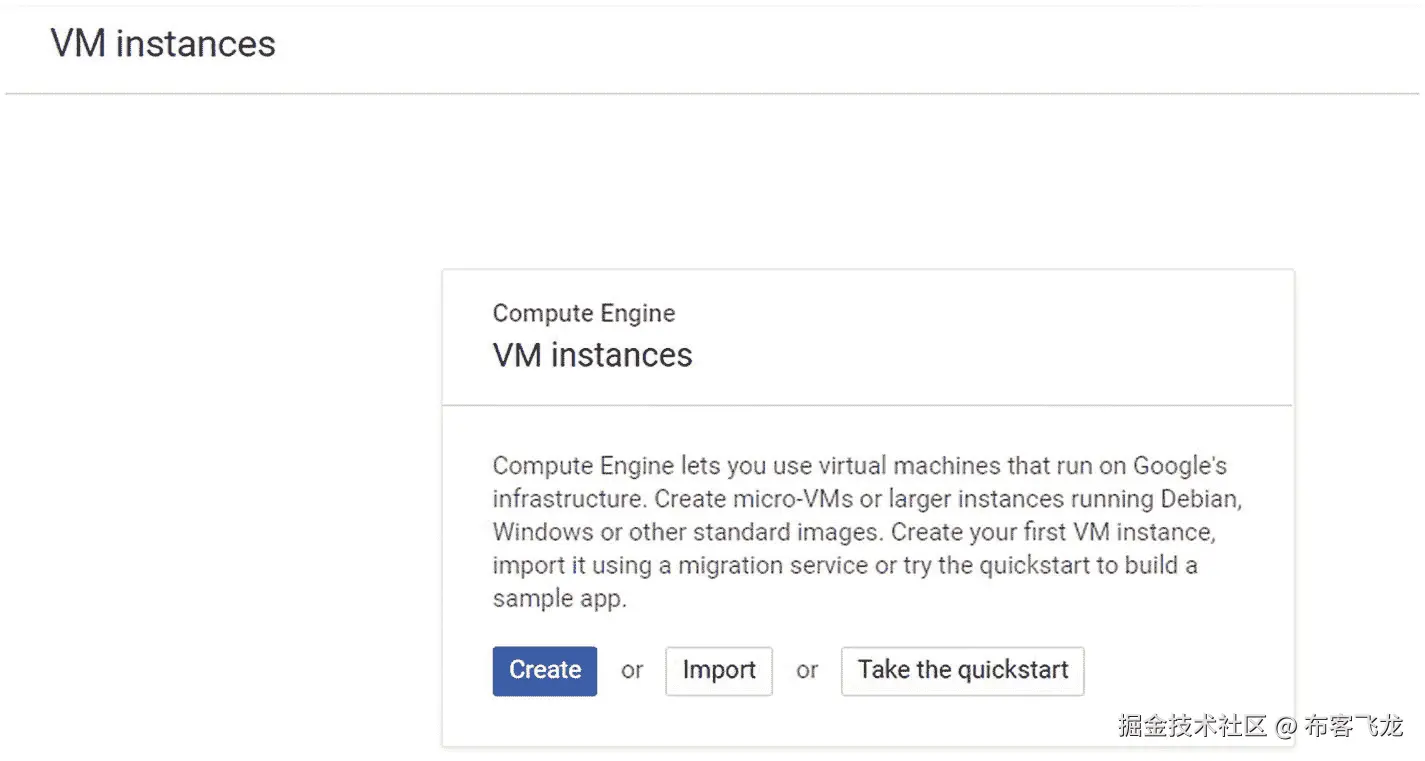Click the "or" before Take the quickstart
This screenshot has height=761, width=1425.
point(807,671)
